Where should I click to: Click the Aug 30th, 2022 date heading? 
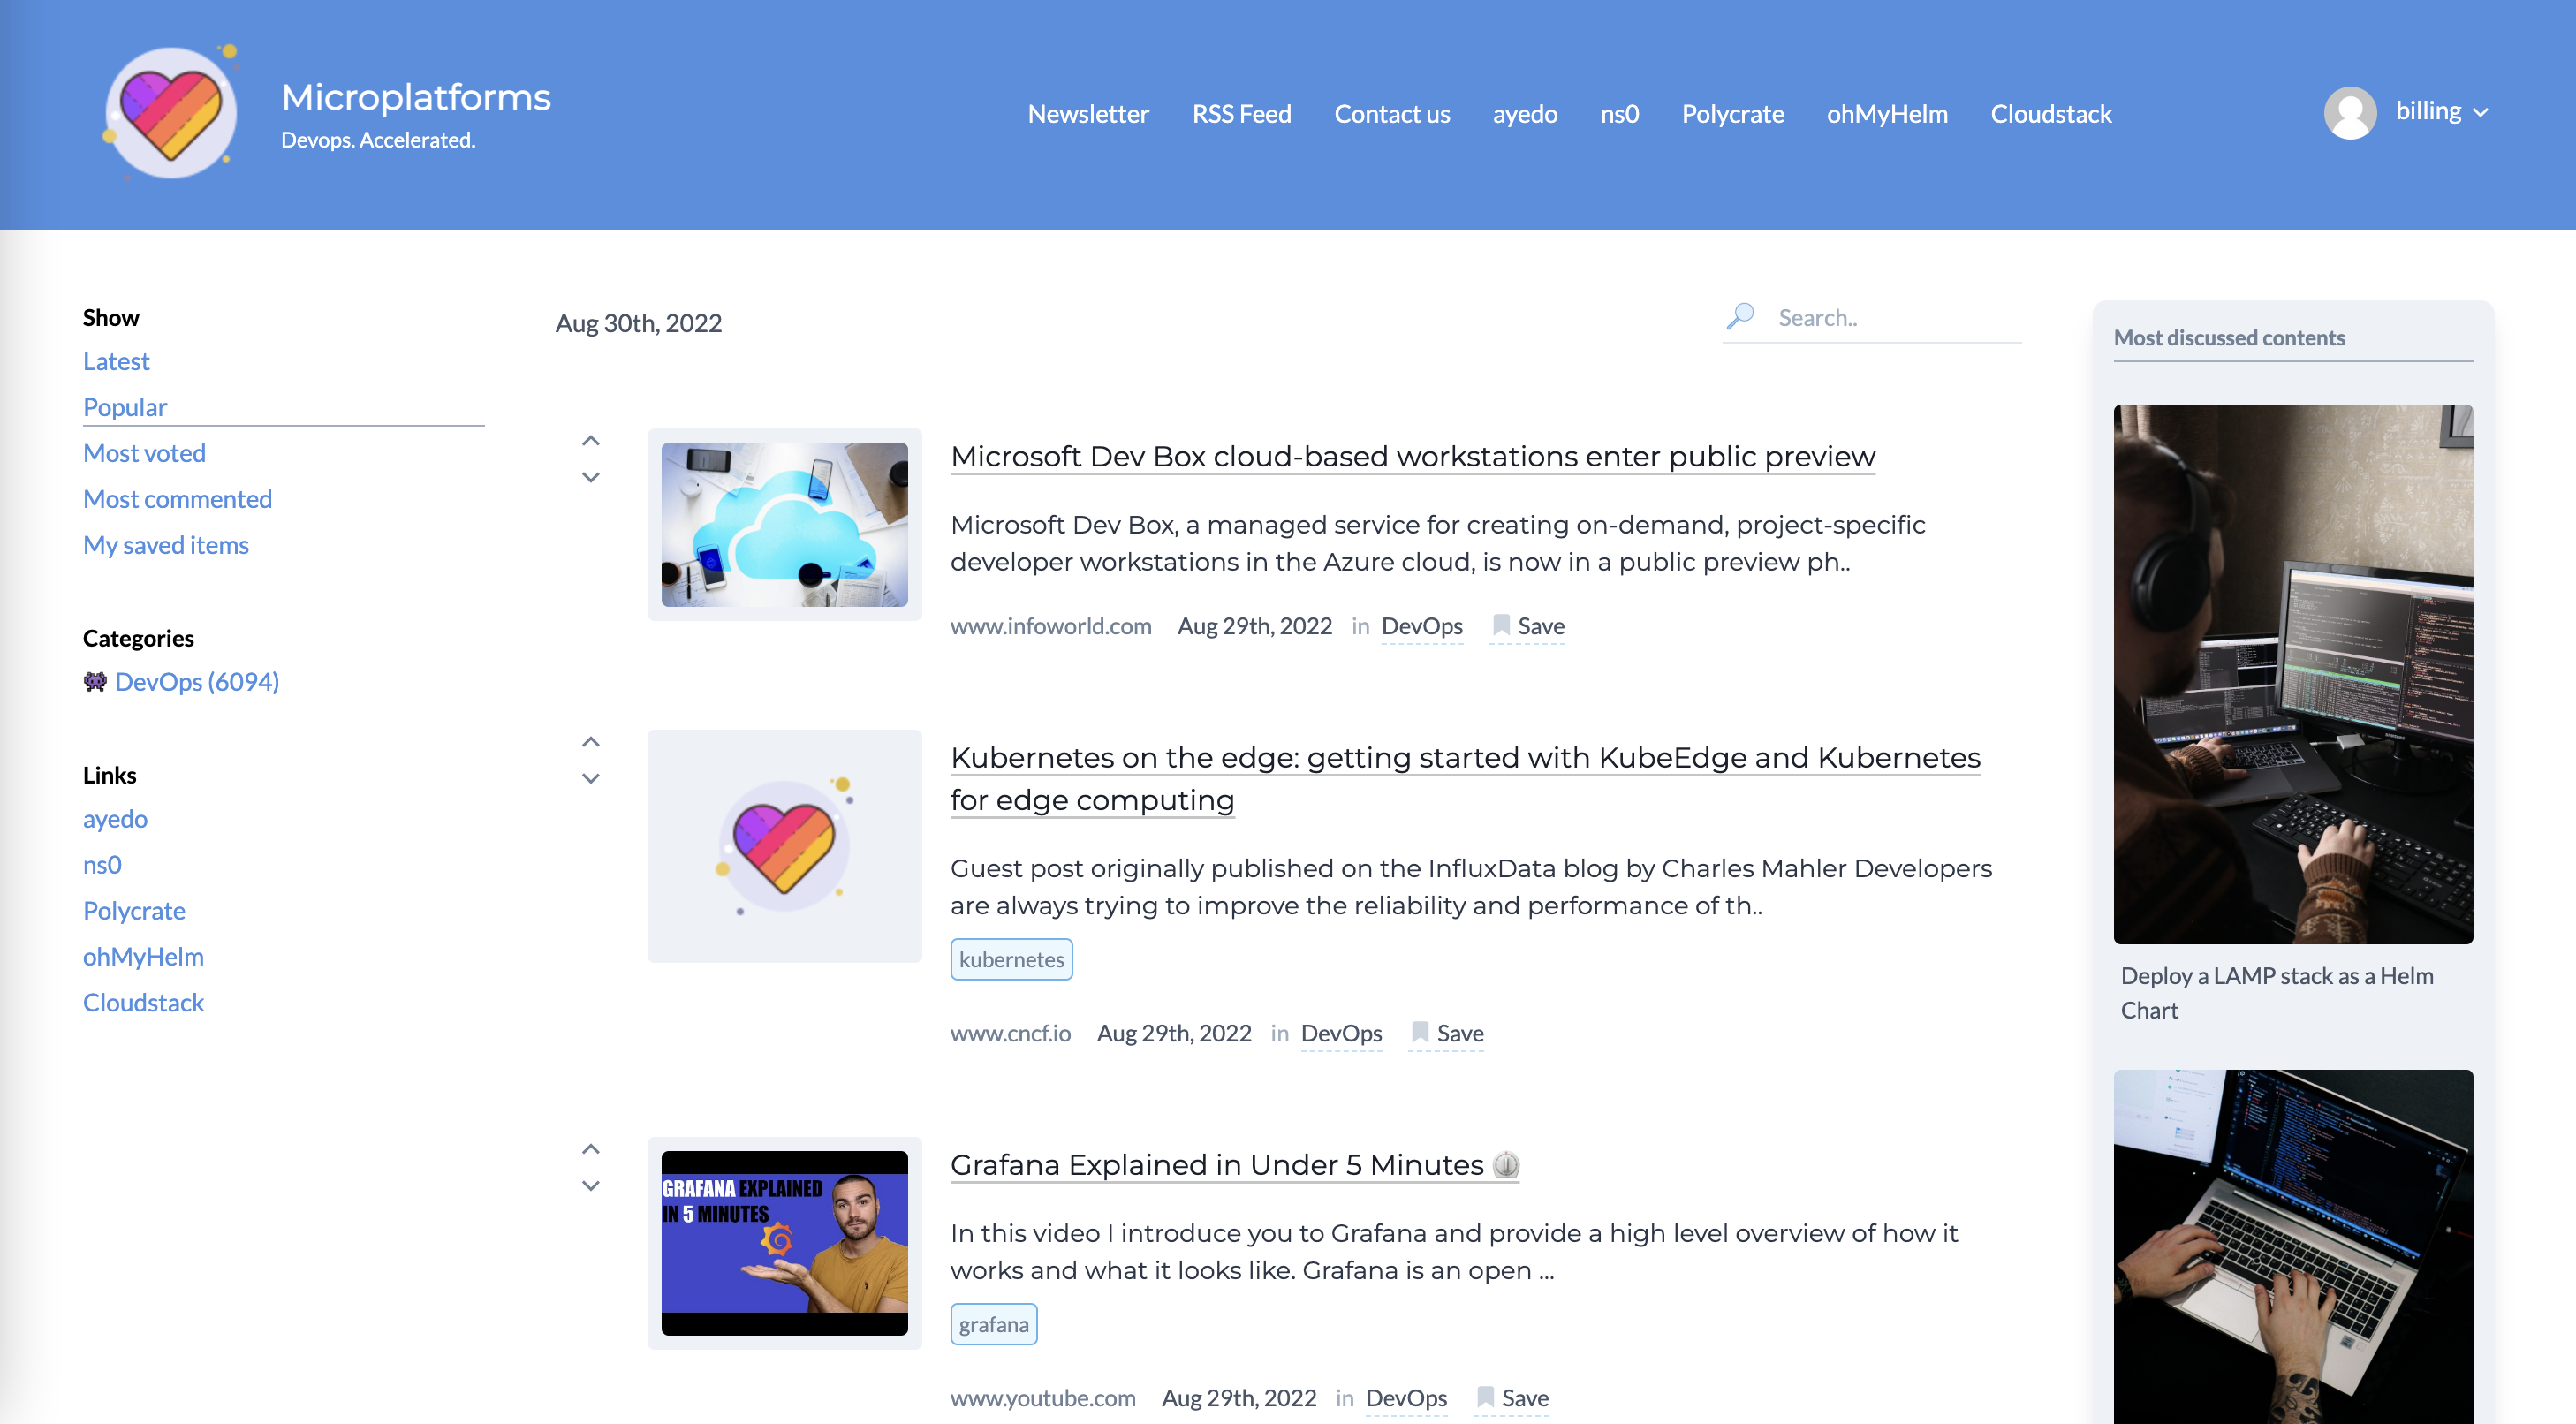638,323
